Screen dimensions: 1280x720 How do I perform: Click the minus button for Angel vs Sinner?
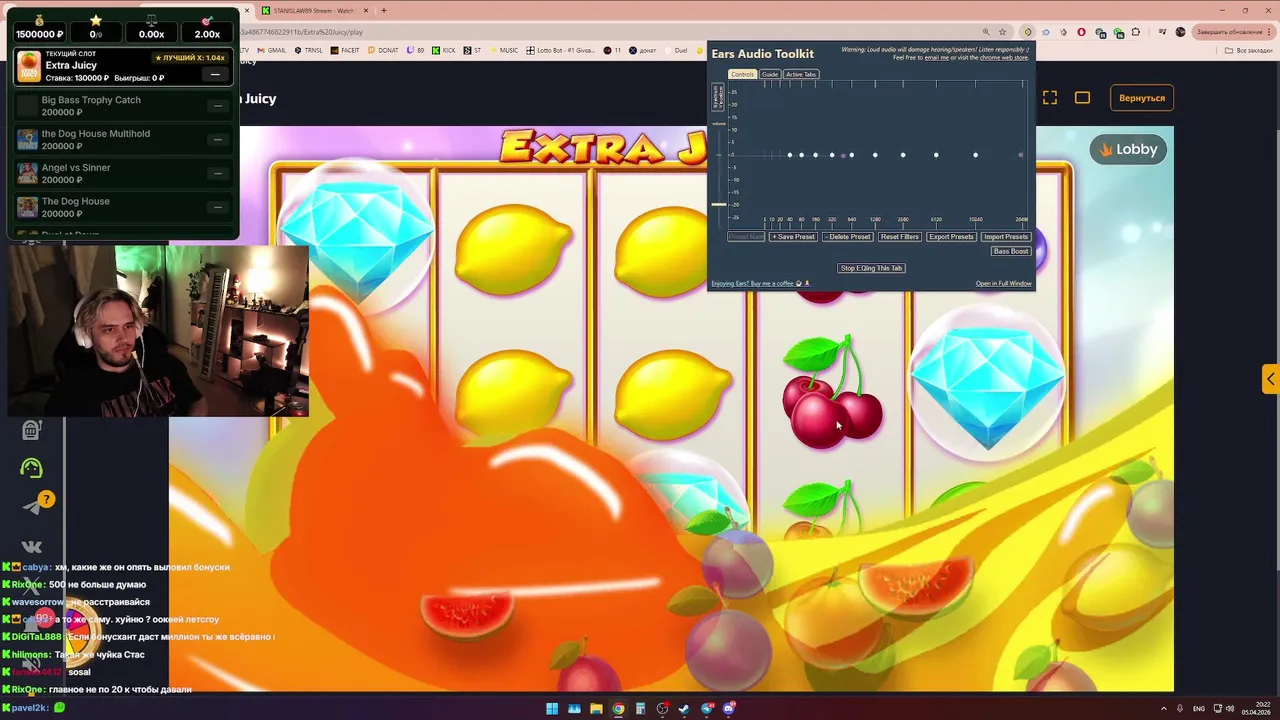click(x=217, y=173)
